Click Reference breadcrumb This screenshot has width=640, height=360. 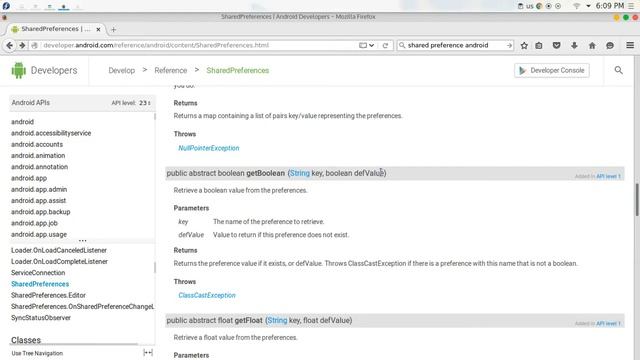click(171, 70)
